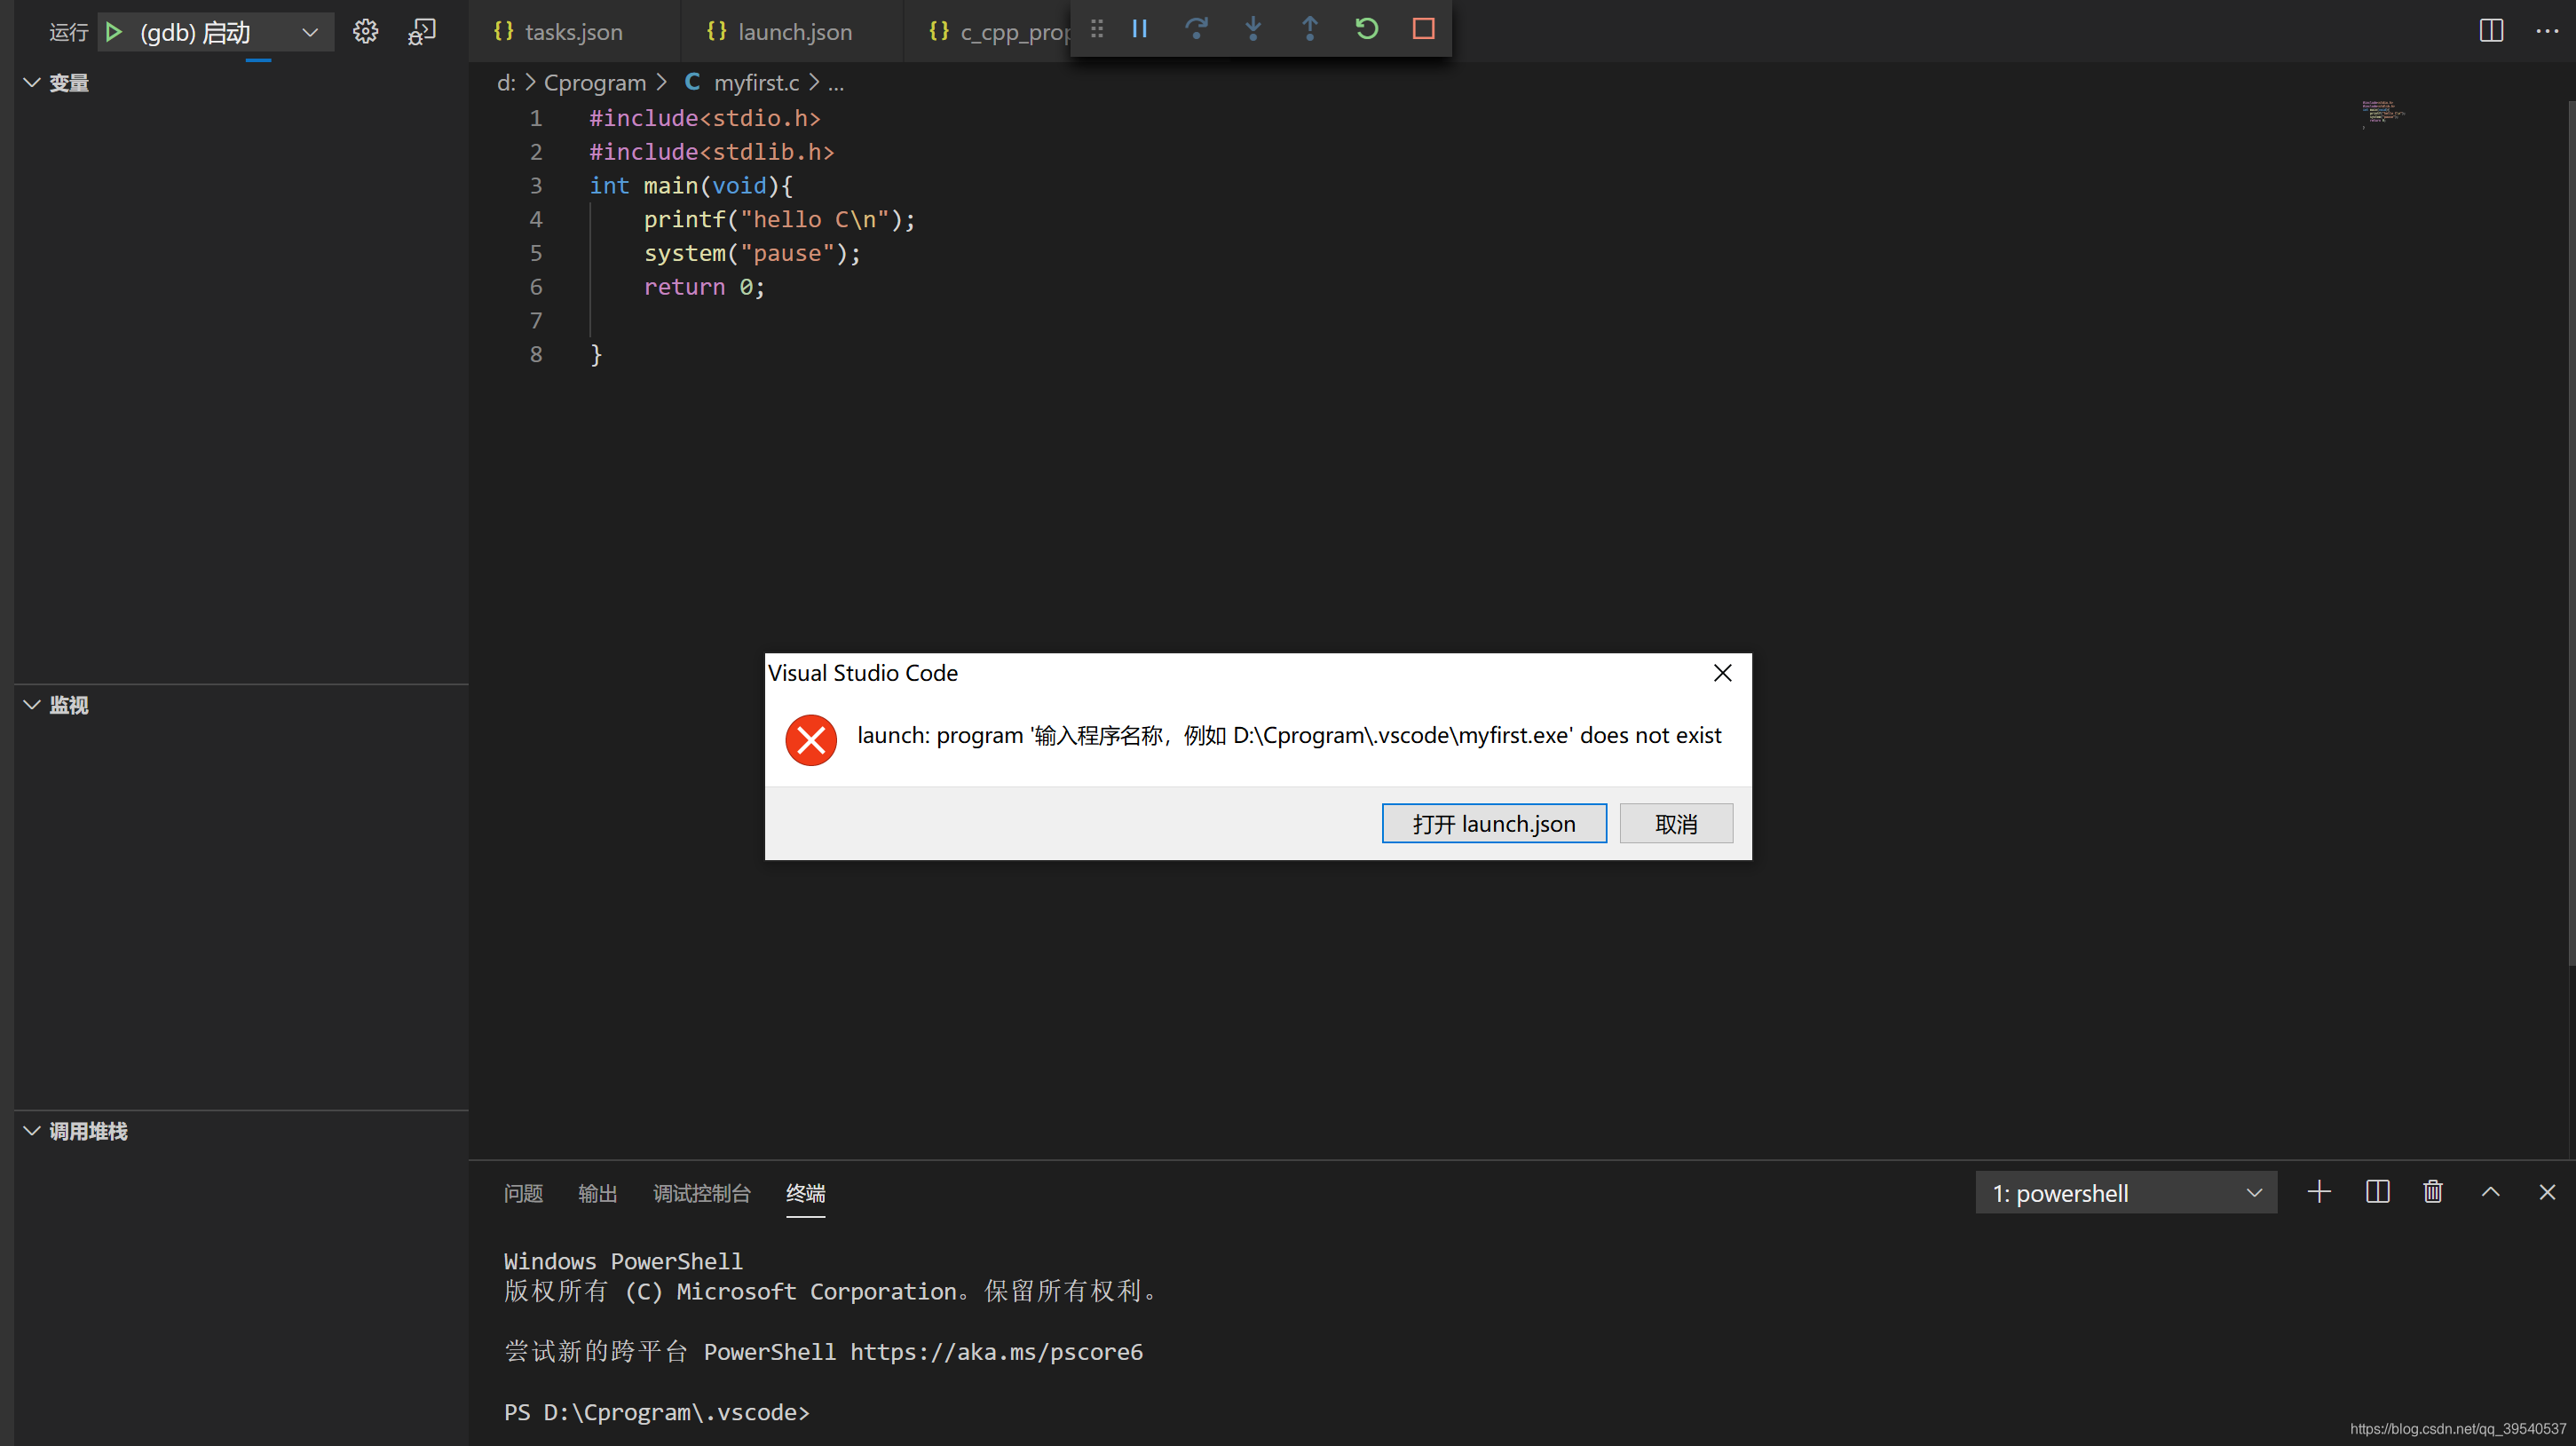The width and height of the screenshot is (2576, 1446).
Task: Split the editor window
Action: pos(2490,30)
